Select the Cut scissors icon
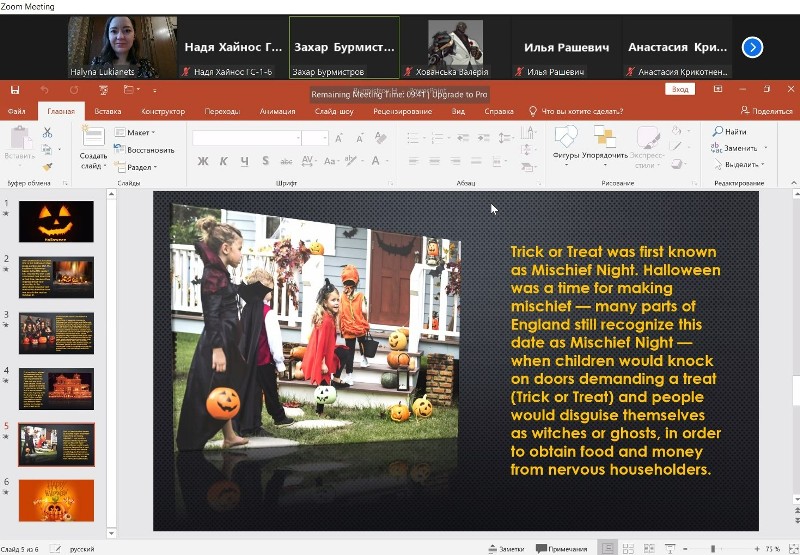This screenshot has height=555, width=800. 47,133
